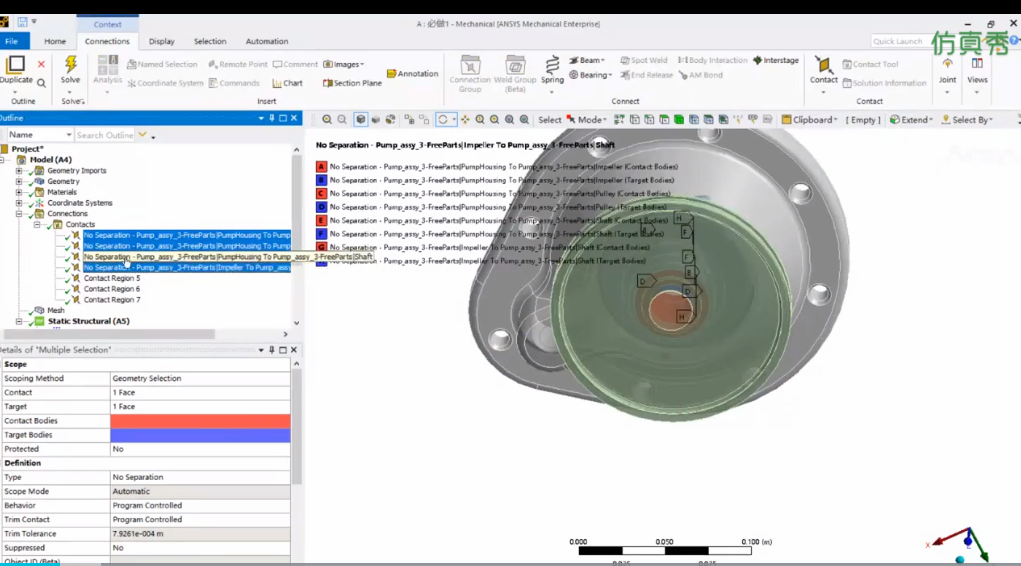The height and width of the screenshot is (566, 1021).
Task: Open the Extend dropdown
Action: (x=912, y=120)
